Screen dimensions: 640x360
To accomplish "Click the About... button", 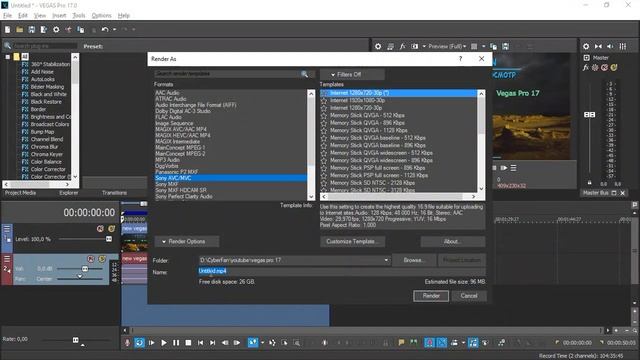I will [453, 241].
